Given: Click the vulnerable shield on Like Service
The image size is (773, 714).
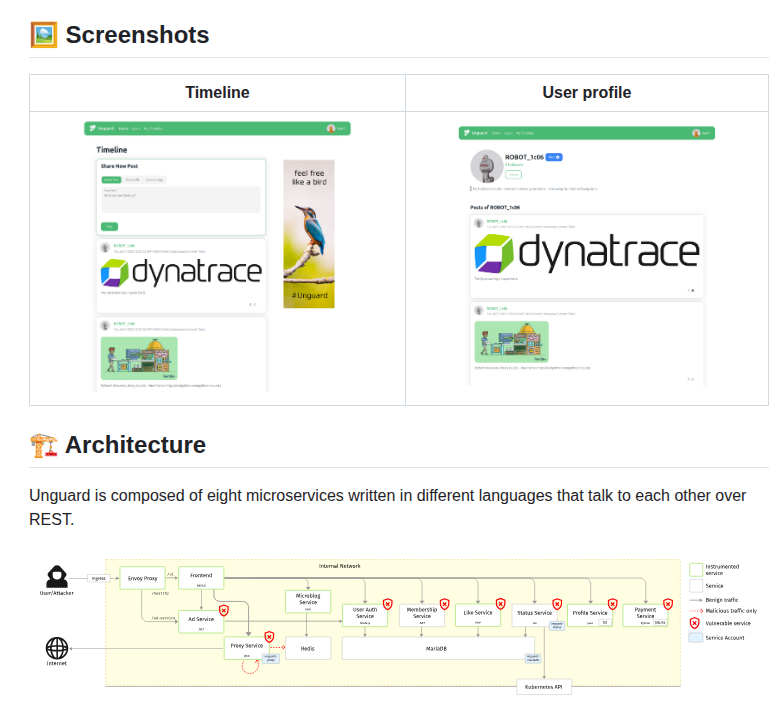Looking at the screenshot, I should click(x=500, y=604).
